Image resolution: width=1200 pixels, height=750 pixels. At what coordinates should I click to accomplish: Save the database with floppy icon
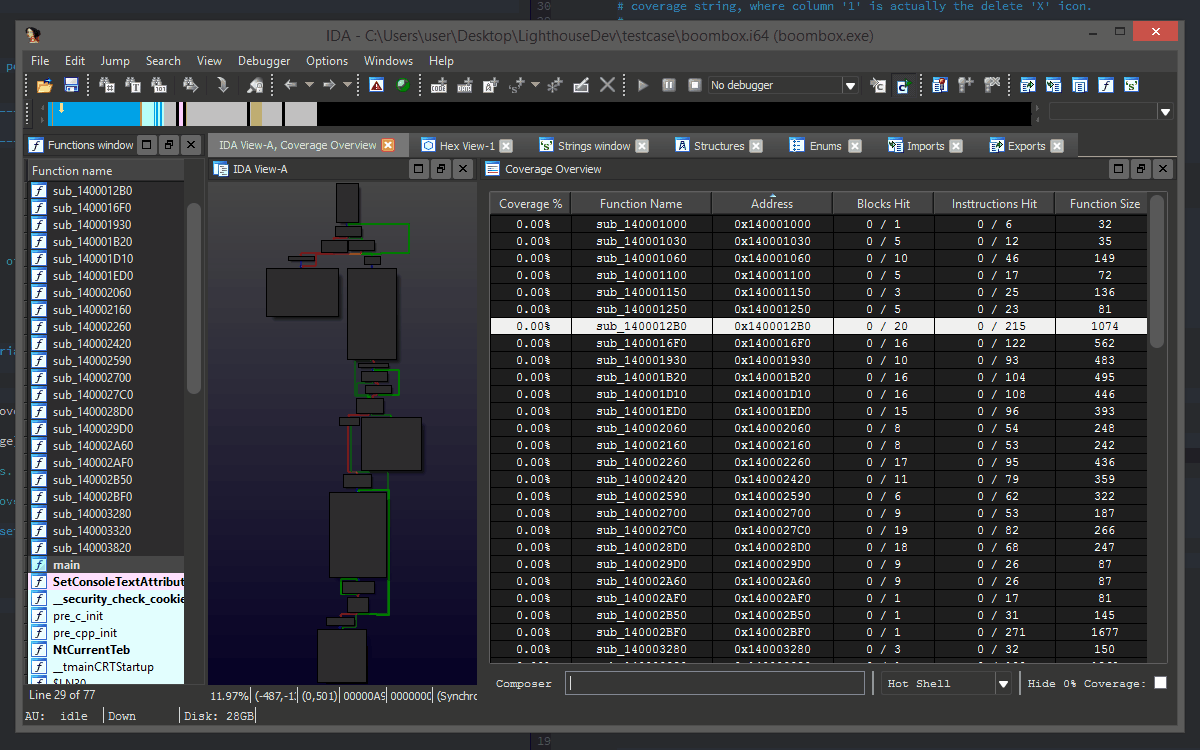pyautogui.click(x=72, y=85)
